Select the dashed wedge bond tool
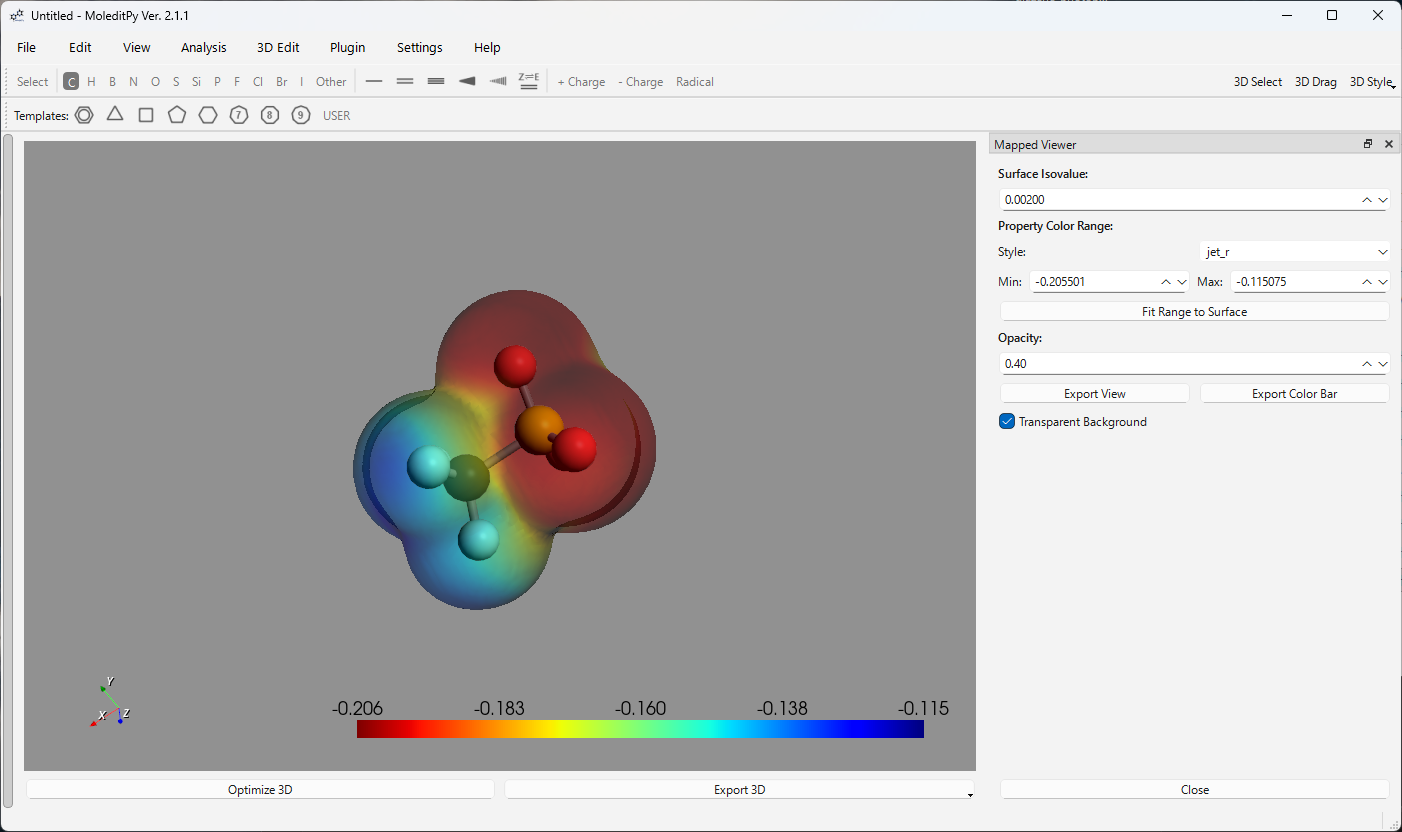The width and height of the screenshot is (1402, 832). coord(498,81)
